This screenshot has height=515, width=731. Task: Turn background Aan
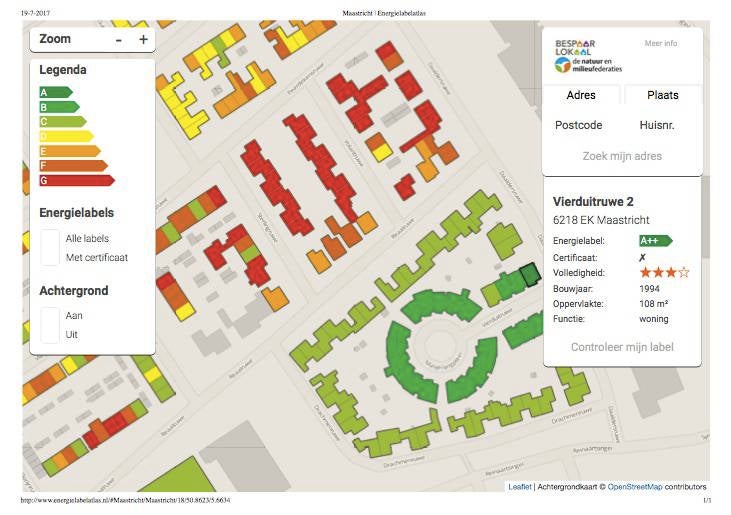point(74,316)
